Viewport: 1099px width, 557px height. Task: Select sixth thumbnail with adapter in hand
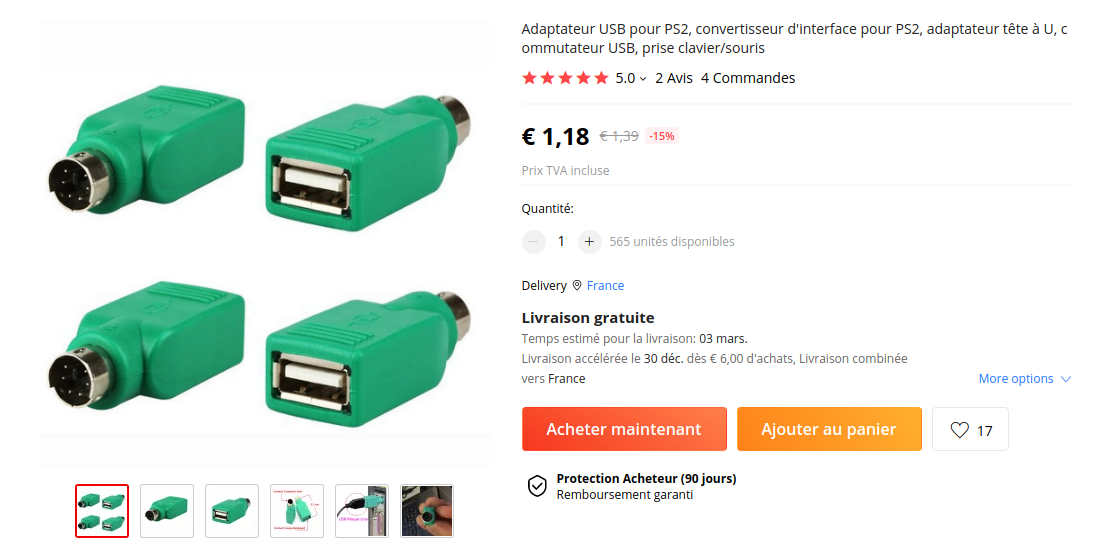(427, 511)
